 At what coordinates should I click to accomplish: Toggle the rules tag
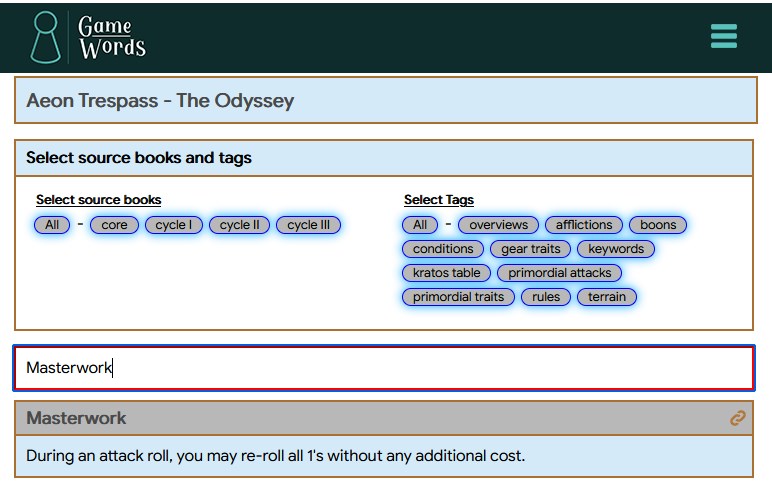[546, 297]
